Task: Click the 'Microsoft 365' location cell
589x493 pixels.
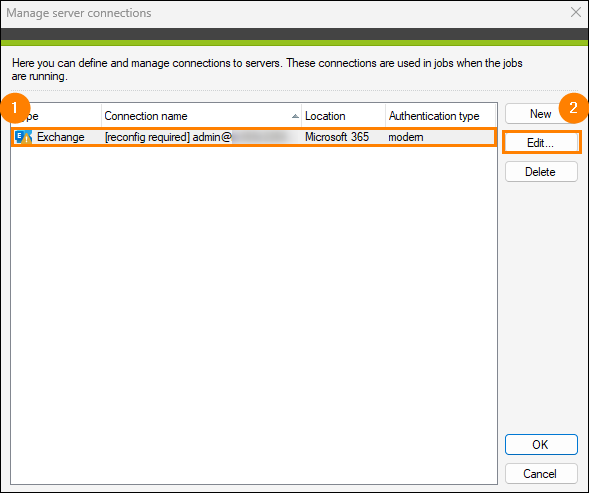Action: coord(337,137)
